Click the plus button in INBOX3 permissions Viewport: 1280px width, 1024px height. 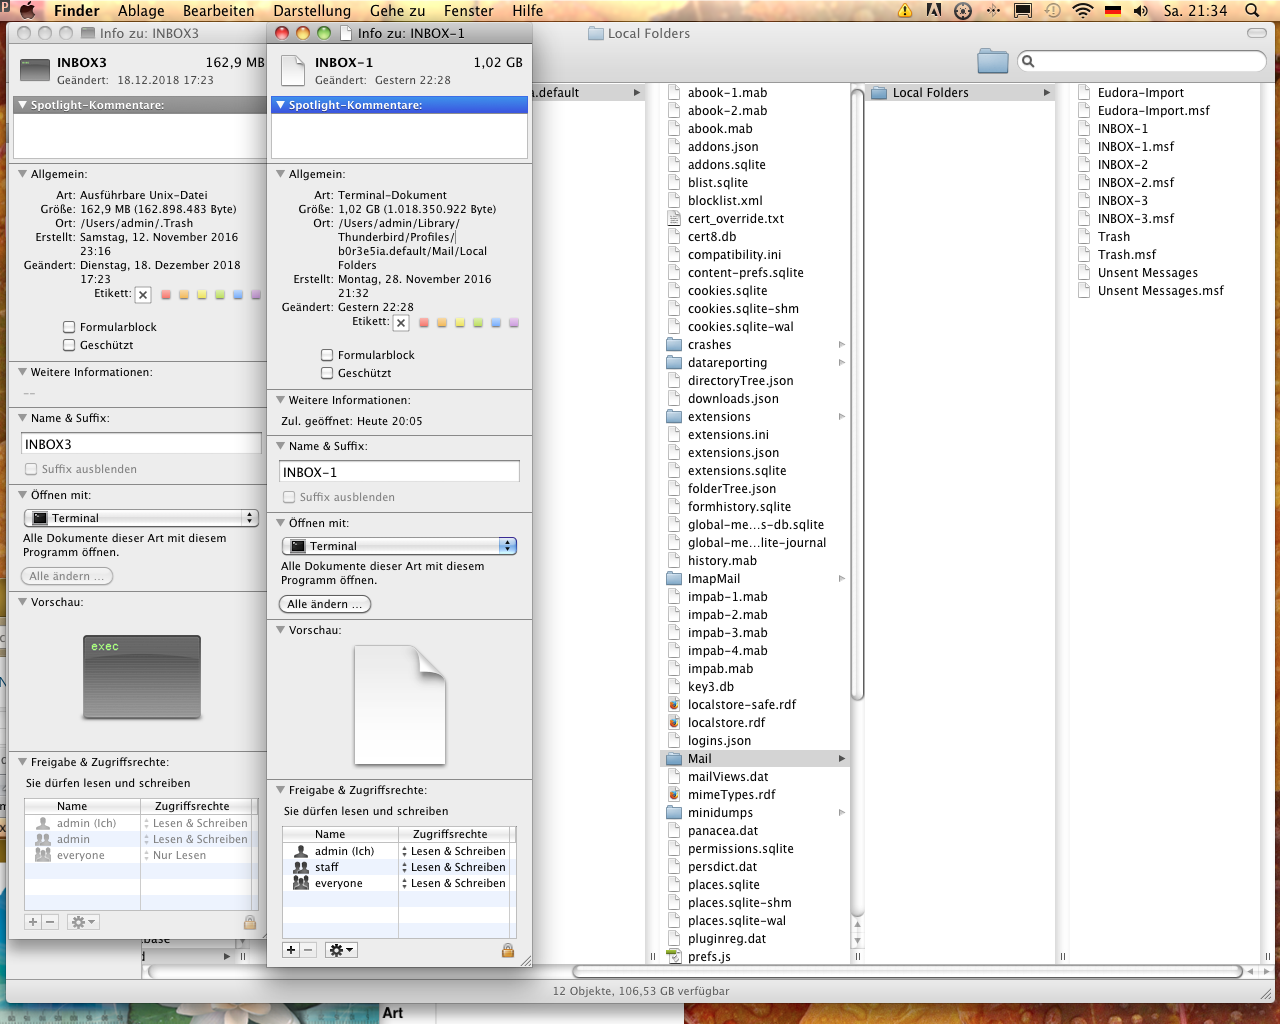tap(33, 922)
